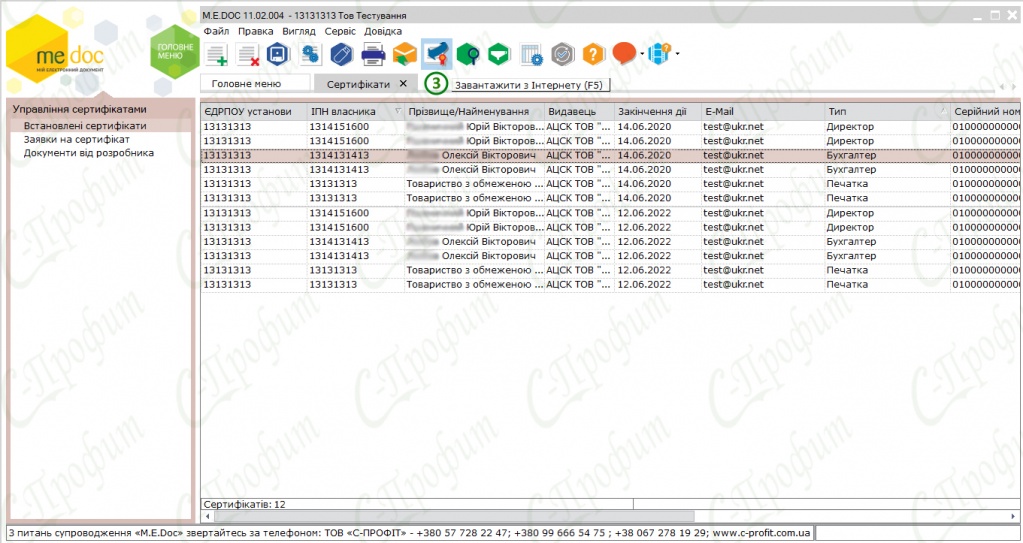The image size is (1023, 543).
Task: Open the Вигляд menu
Action: pos(299,31)
